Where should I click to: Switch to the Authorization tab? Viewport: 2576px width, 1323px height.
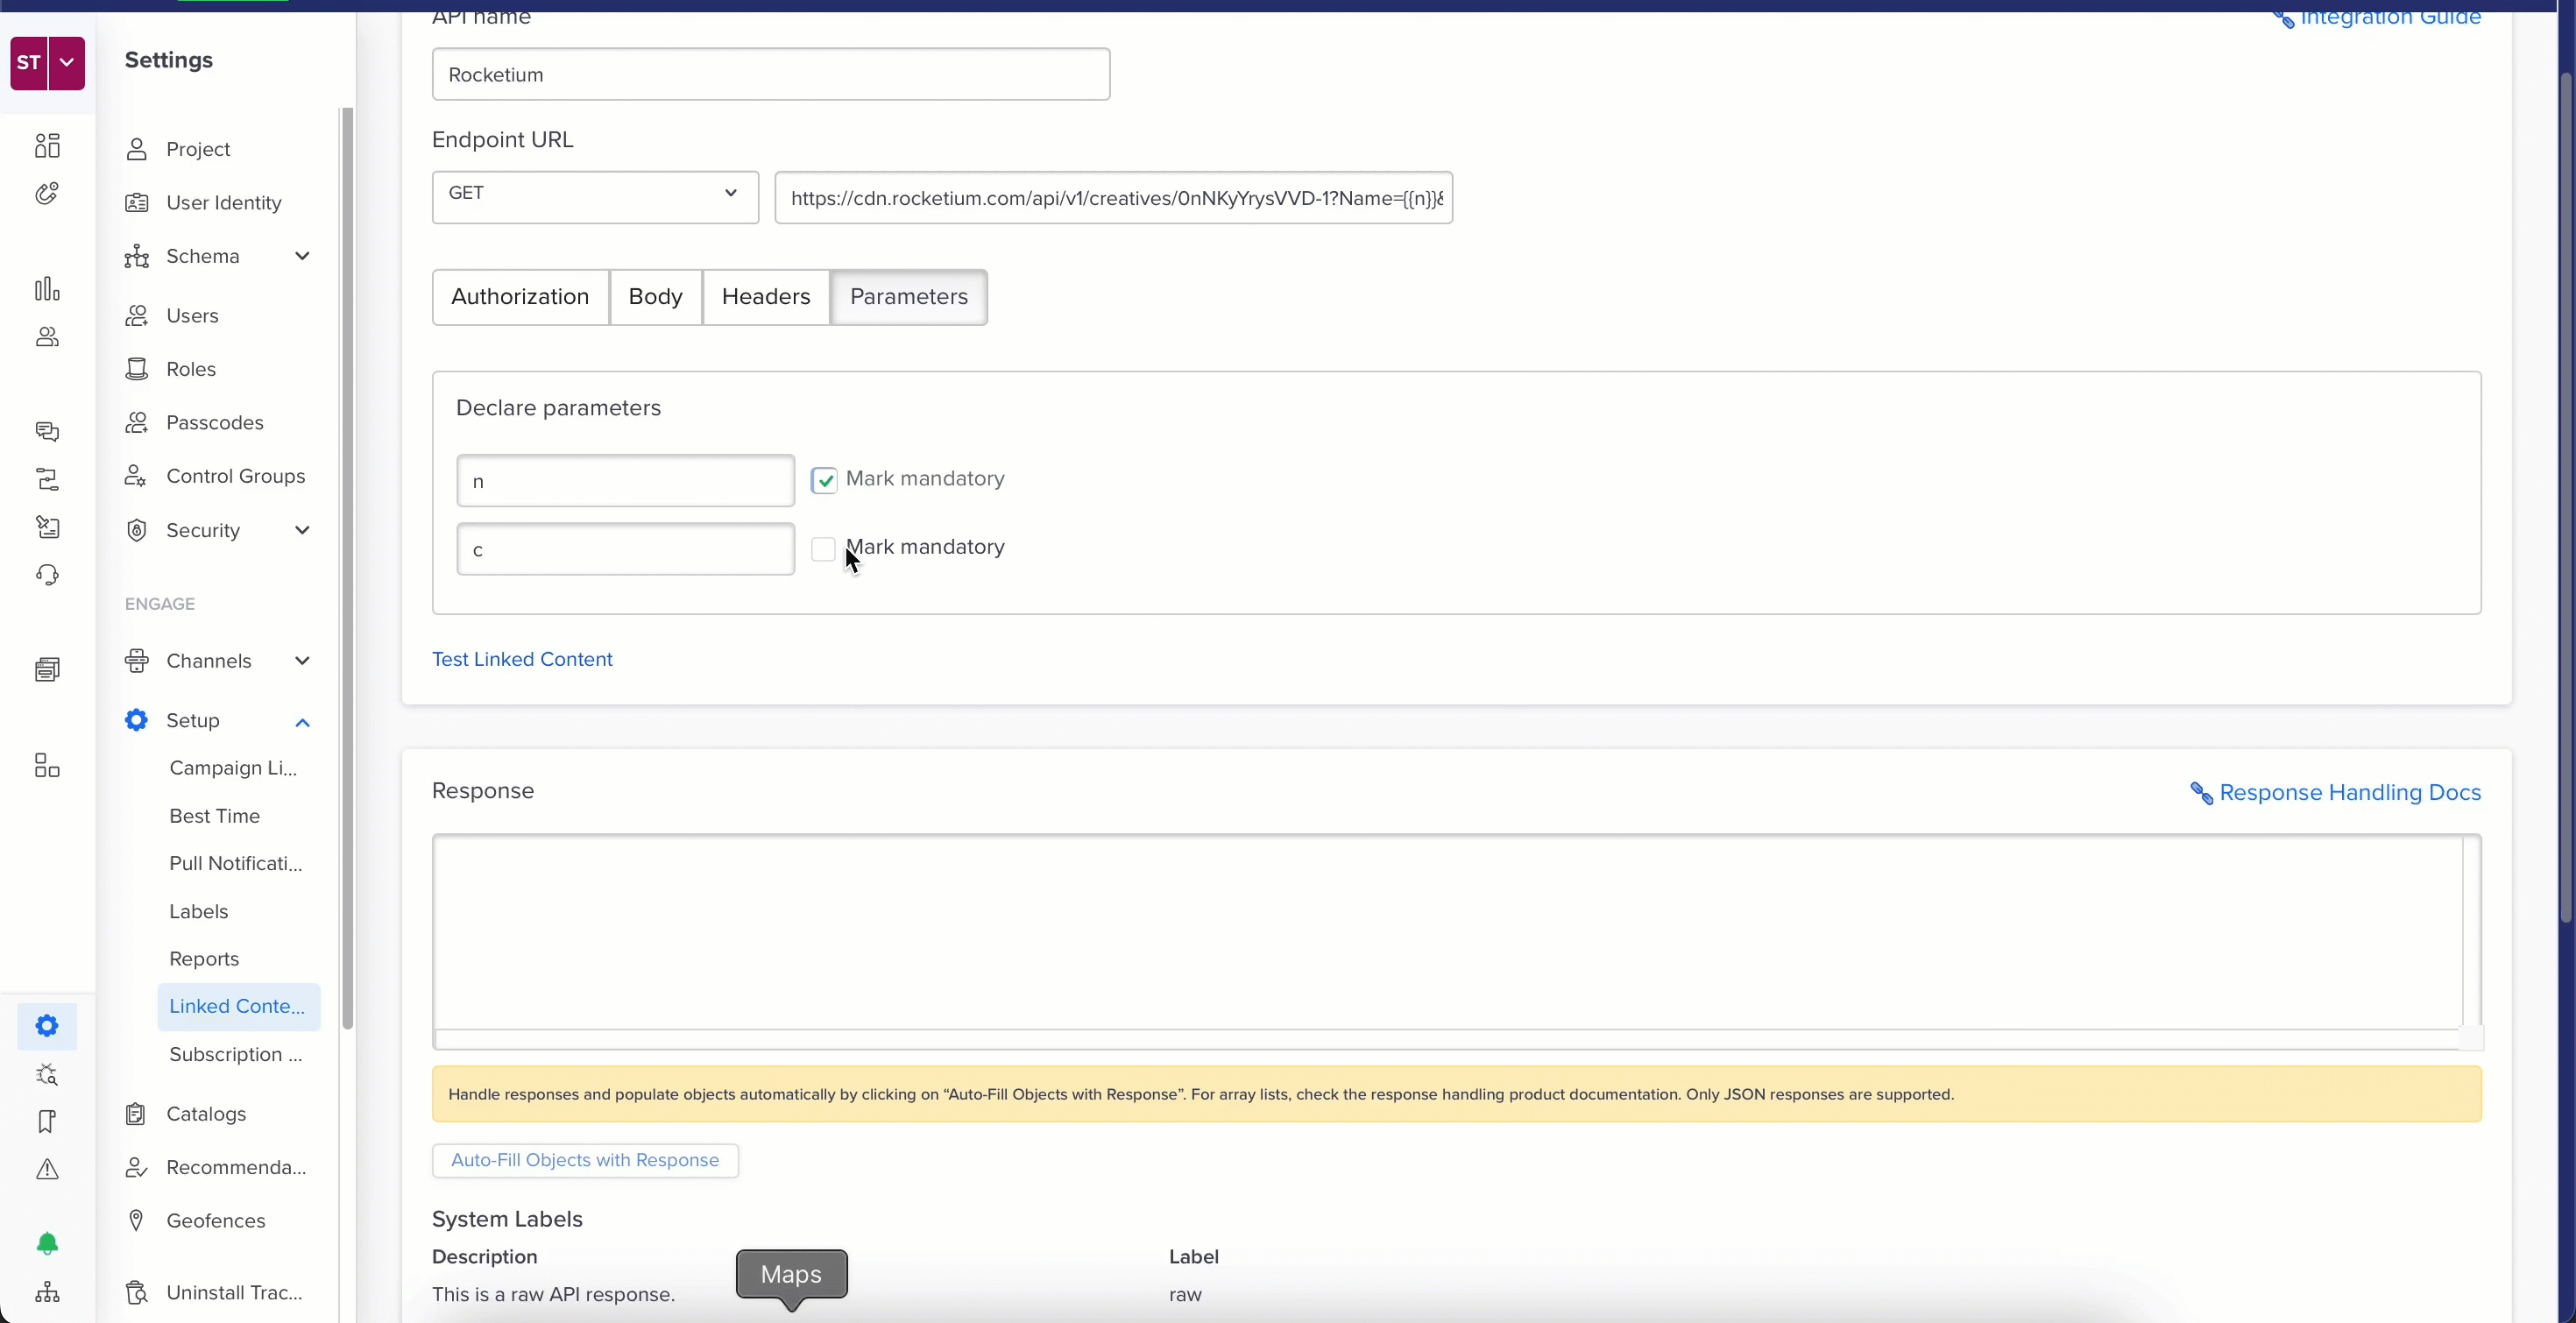(520, 297)
